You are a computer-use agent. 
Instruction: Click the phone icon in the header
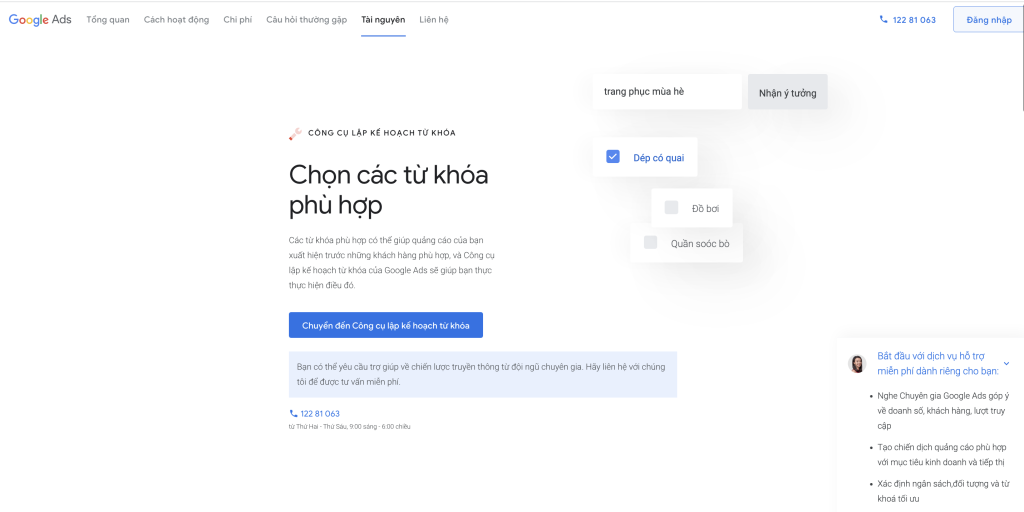tap(883, 20)
